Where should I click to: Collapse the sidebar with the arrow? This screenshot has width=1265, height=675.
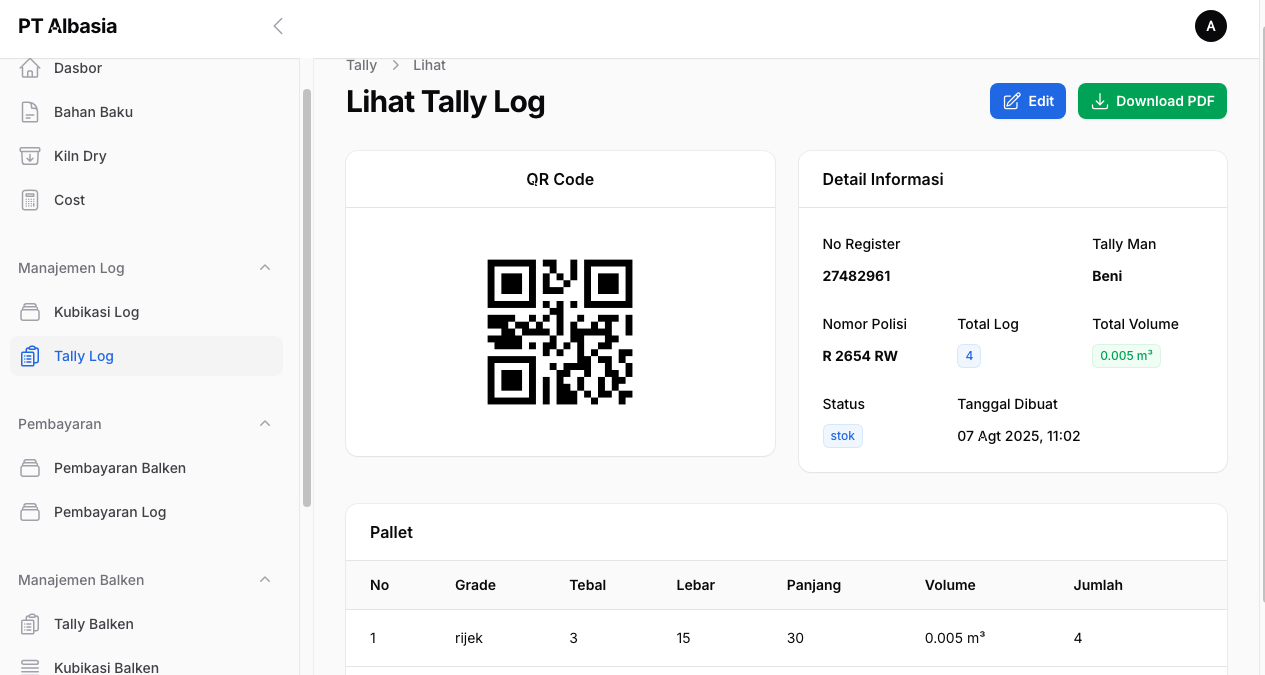(x=278, y=26)
